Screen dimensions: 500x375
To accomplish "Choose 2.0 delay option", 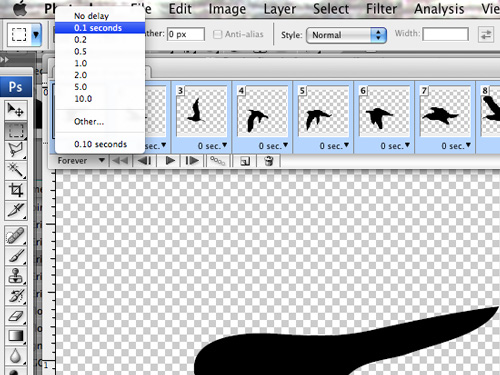I will (x=100, y=75).
